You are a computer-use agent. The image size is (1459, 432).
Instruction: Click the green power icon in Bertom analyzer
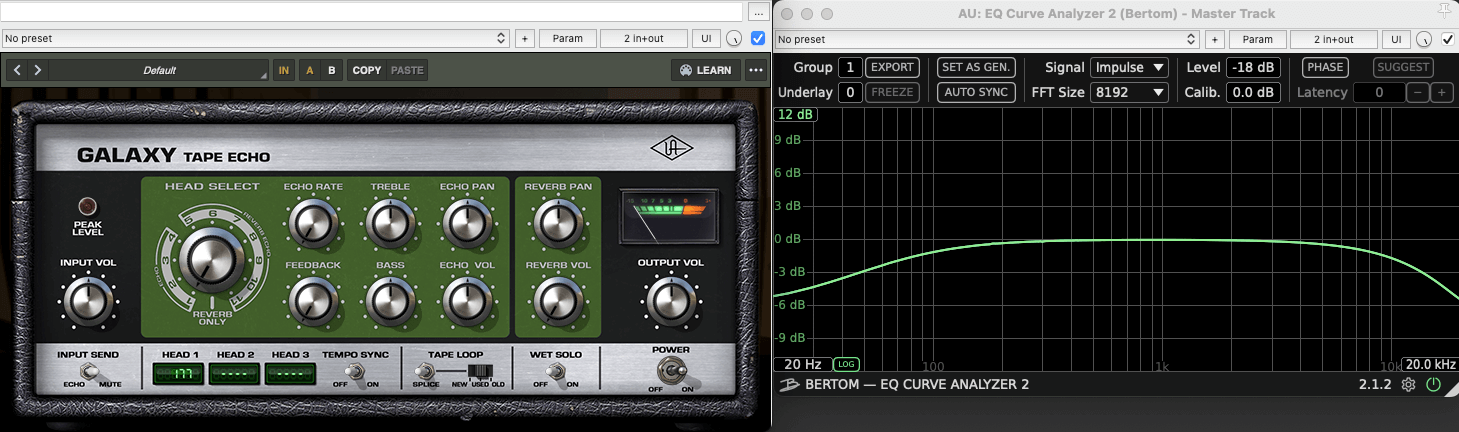coord(1434,385)
